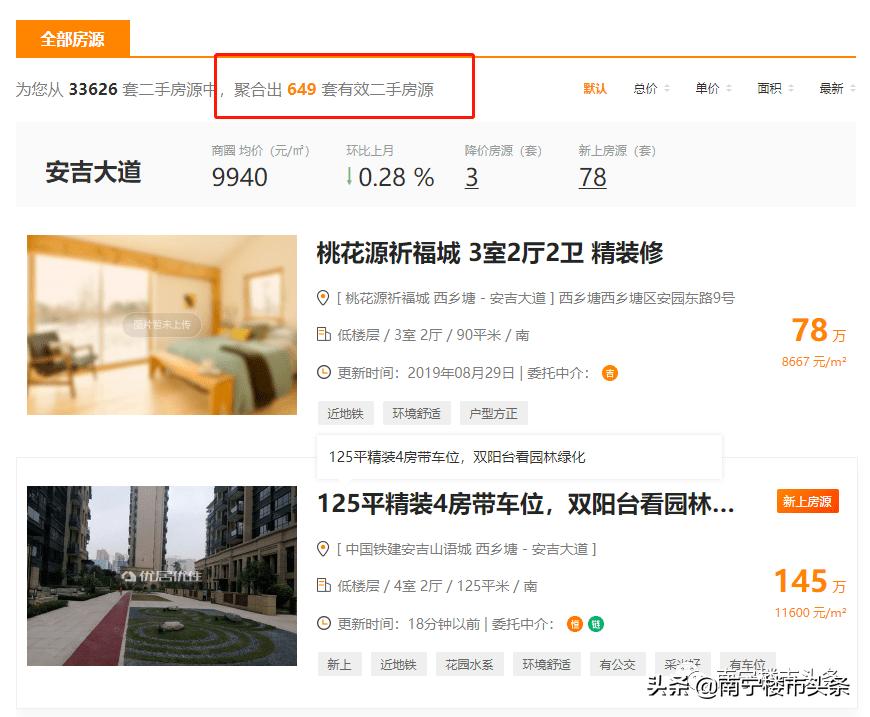
Task: Select the 默认 sorting option
Action: [594, 88]
